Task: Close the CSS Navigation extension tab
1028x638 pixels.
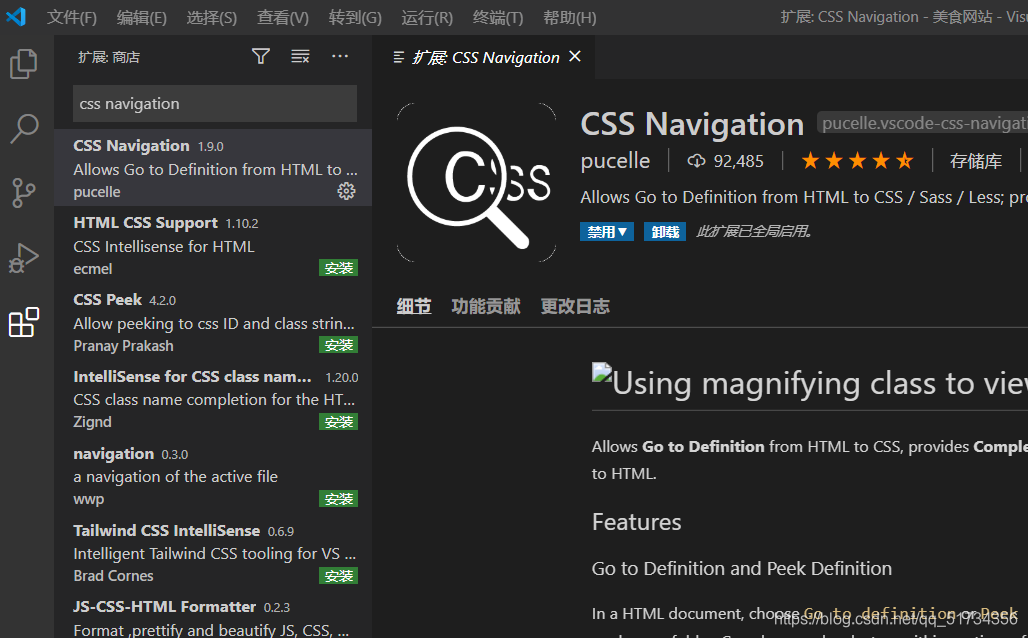Action: pos(575,56)
